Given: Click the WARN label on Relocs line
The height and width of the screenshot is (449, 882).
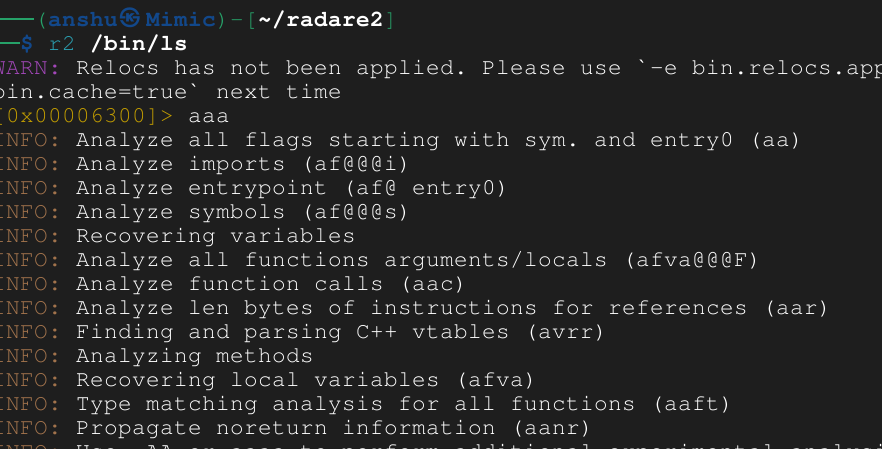Looking at the screenshot, I should coord(28,68).
